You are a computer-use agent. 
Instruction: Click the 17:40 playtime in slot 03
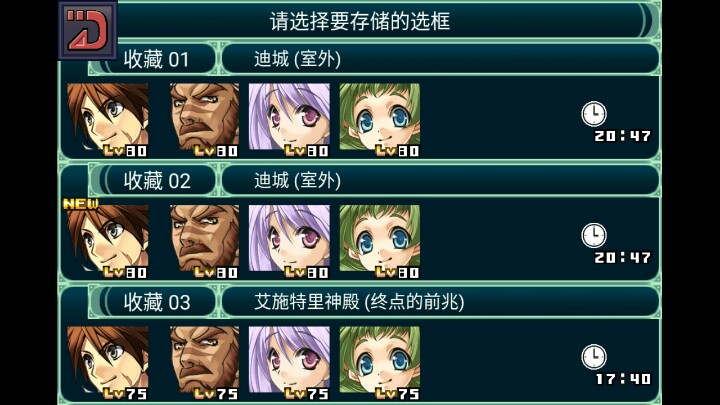[623, 379]
